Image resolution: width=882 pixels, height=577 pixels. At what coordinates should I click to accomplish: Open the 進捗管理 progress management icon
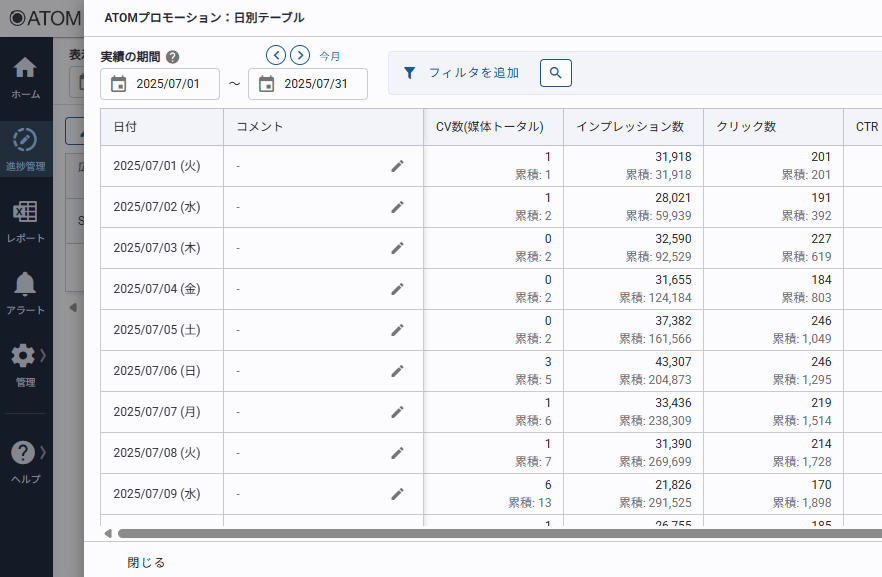(x=25, y=147)
